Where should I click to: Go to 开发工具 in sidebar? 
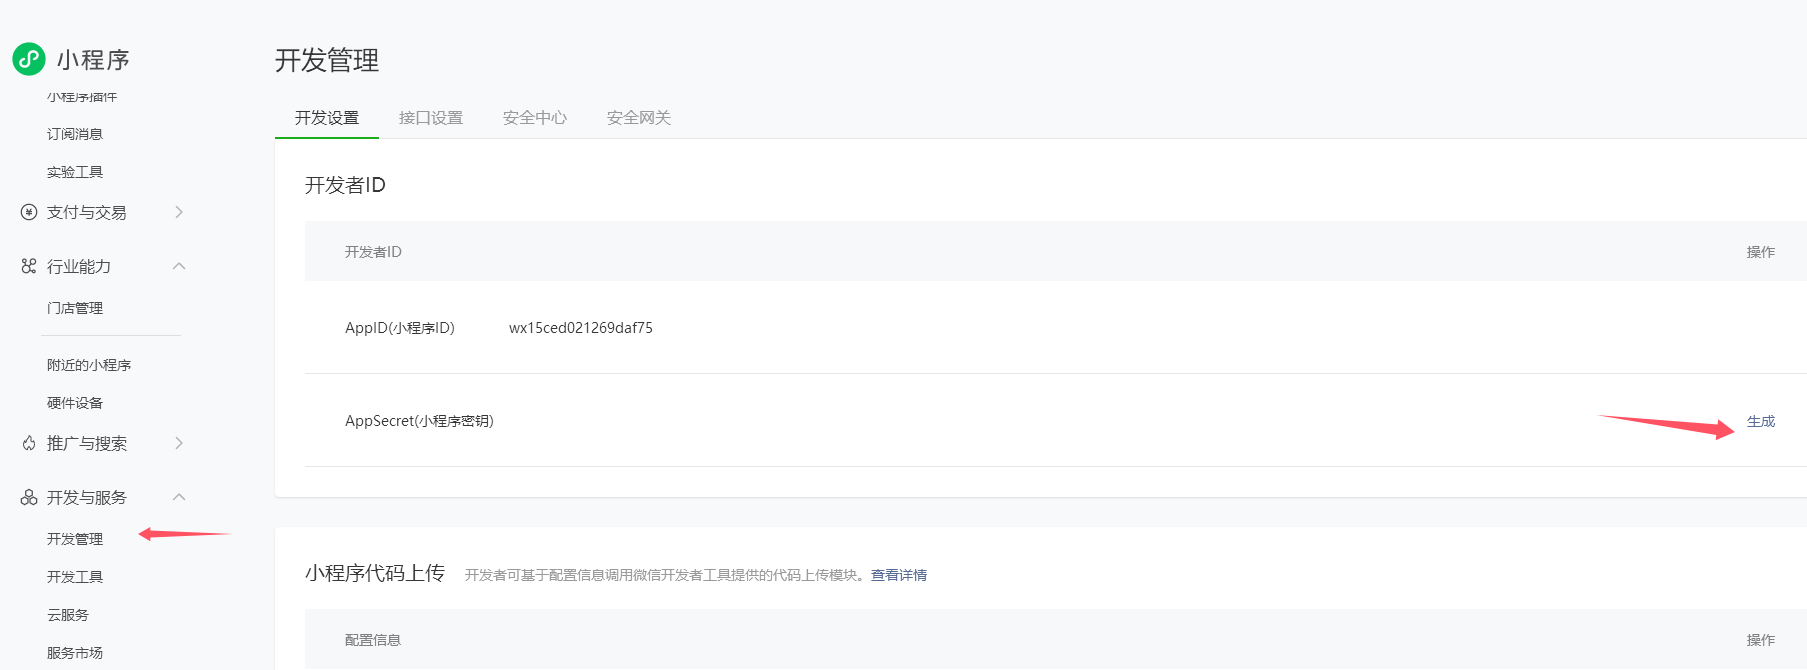pos(75,577)
